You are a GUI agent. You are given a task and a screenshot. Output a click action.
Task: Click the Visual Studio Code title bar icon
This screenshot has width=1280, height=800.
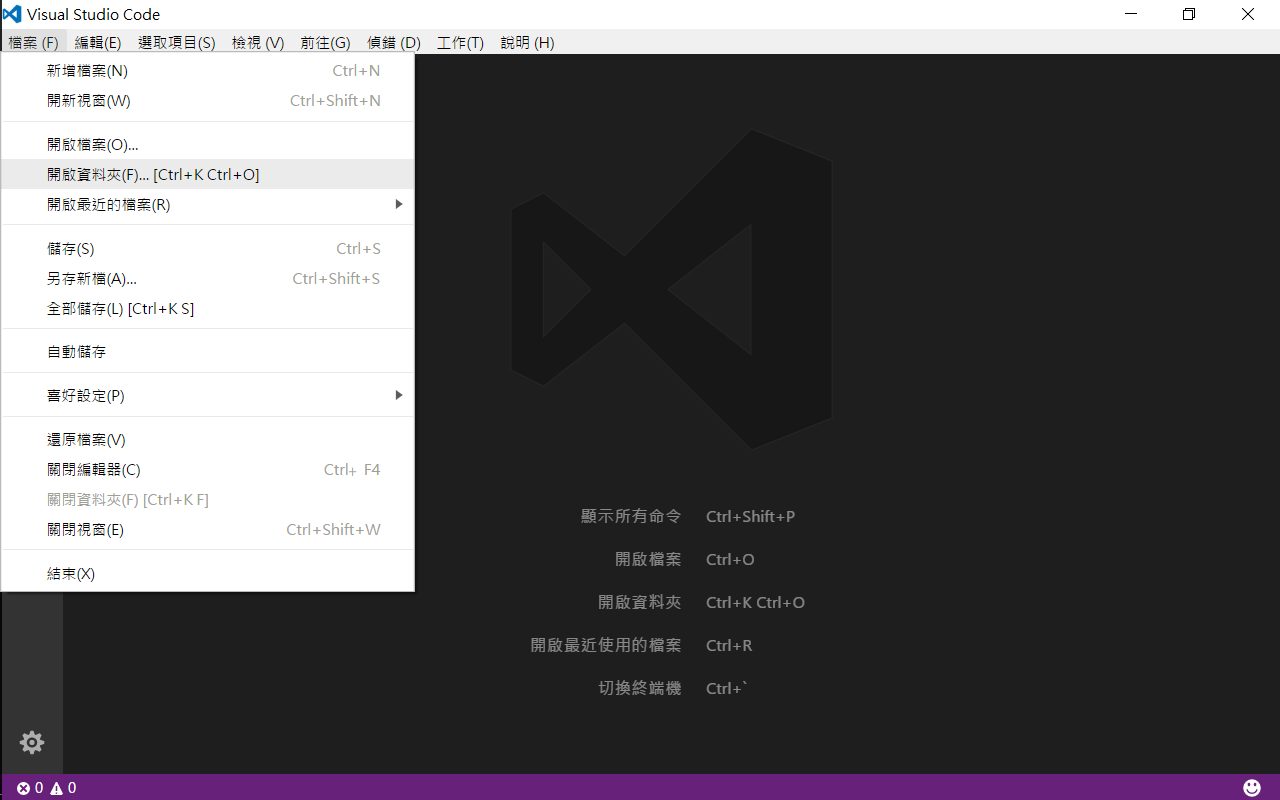click(11, 14)
